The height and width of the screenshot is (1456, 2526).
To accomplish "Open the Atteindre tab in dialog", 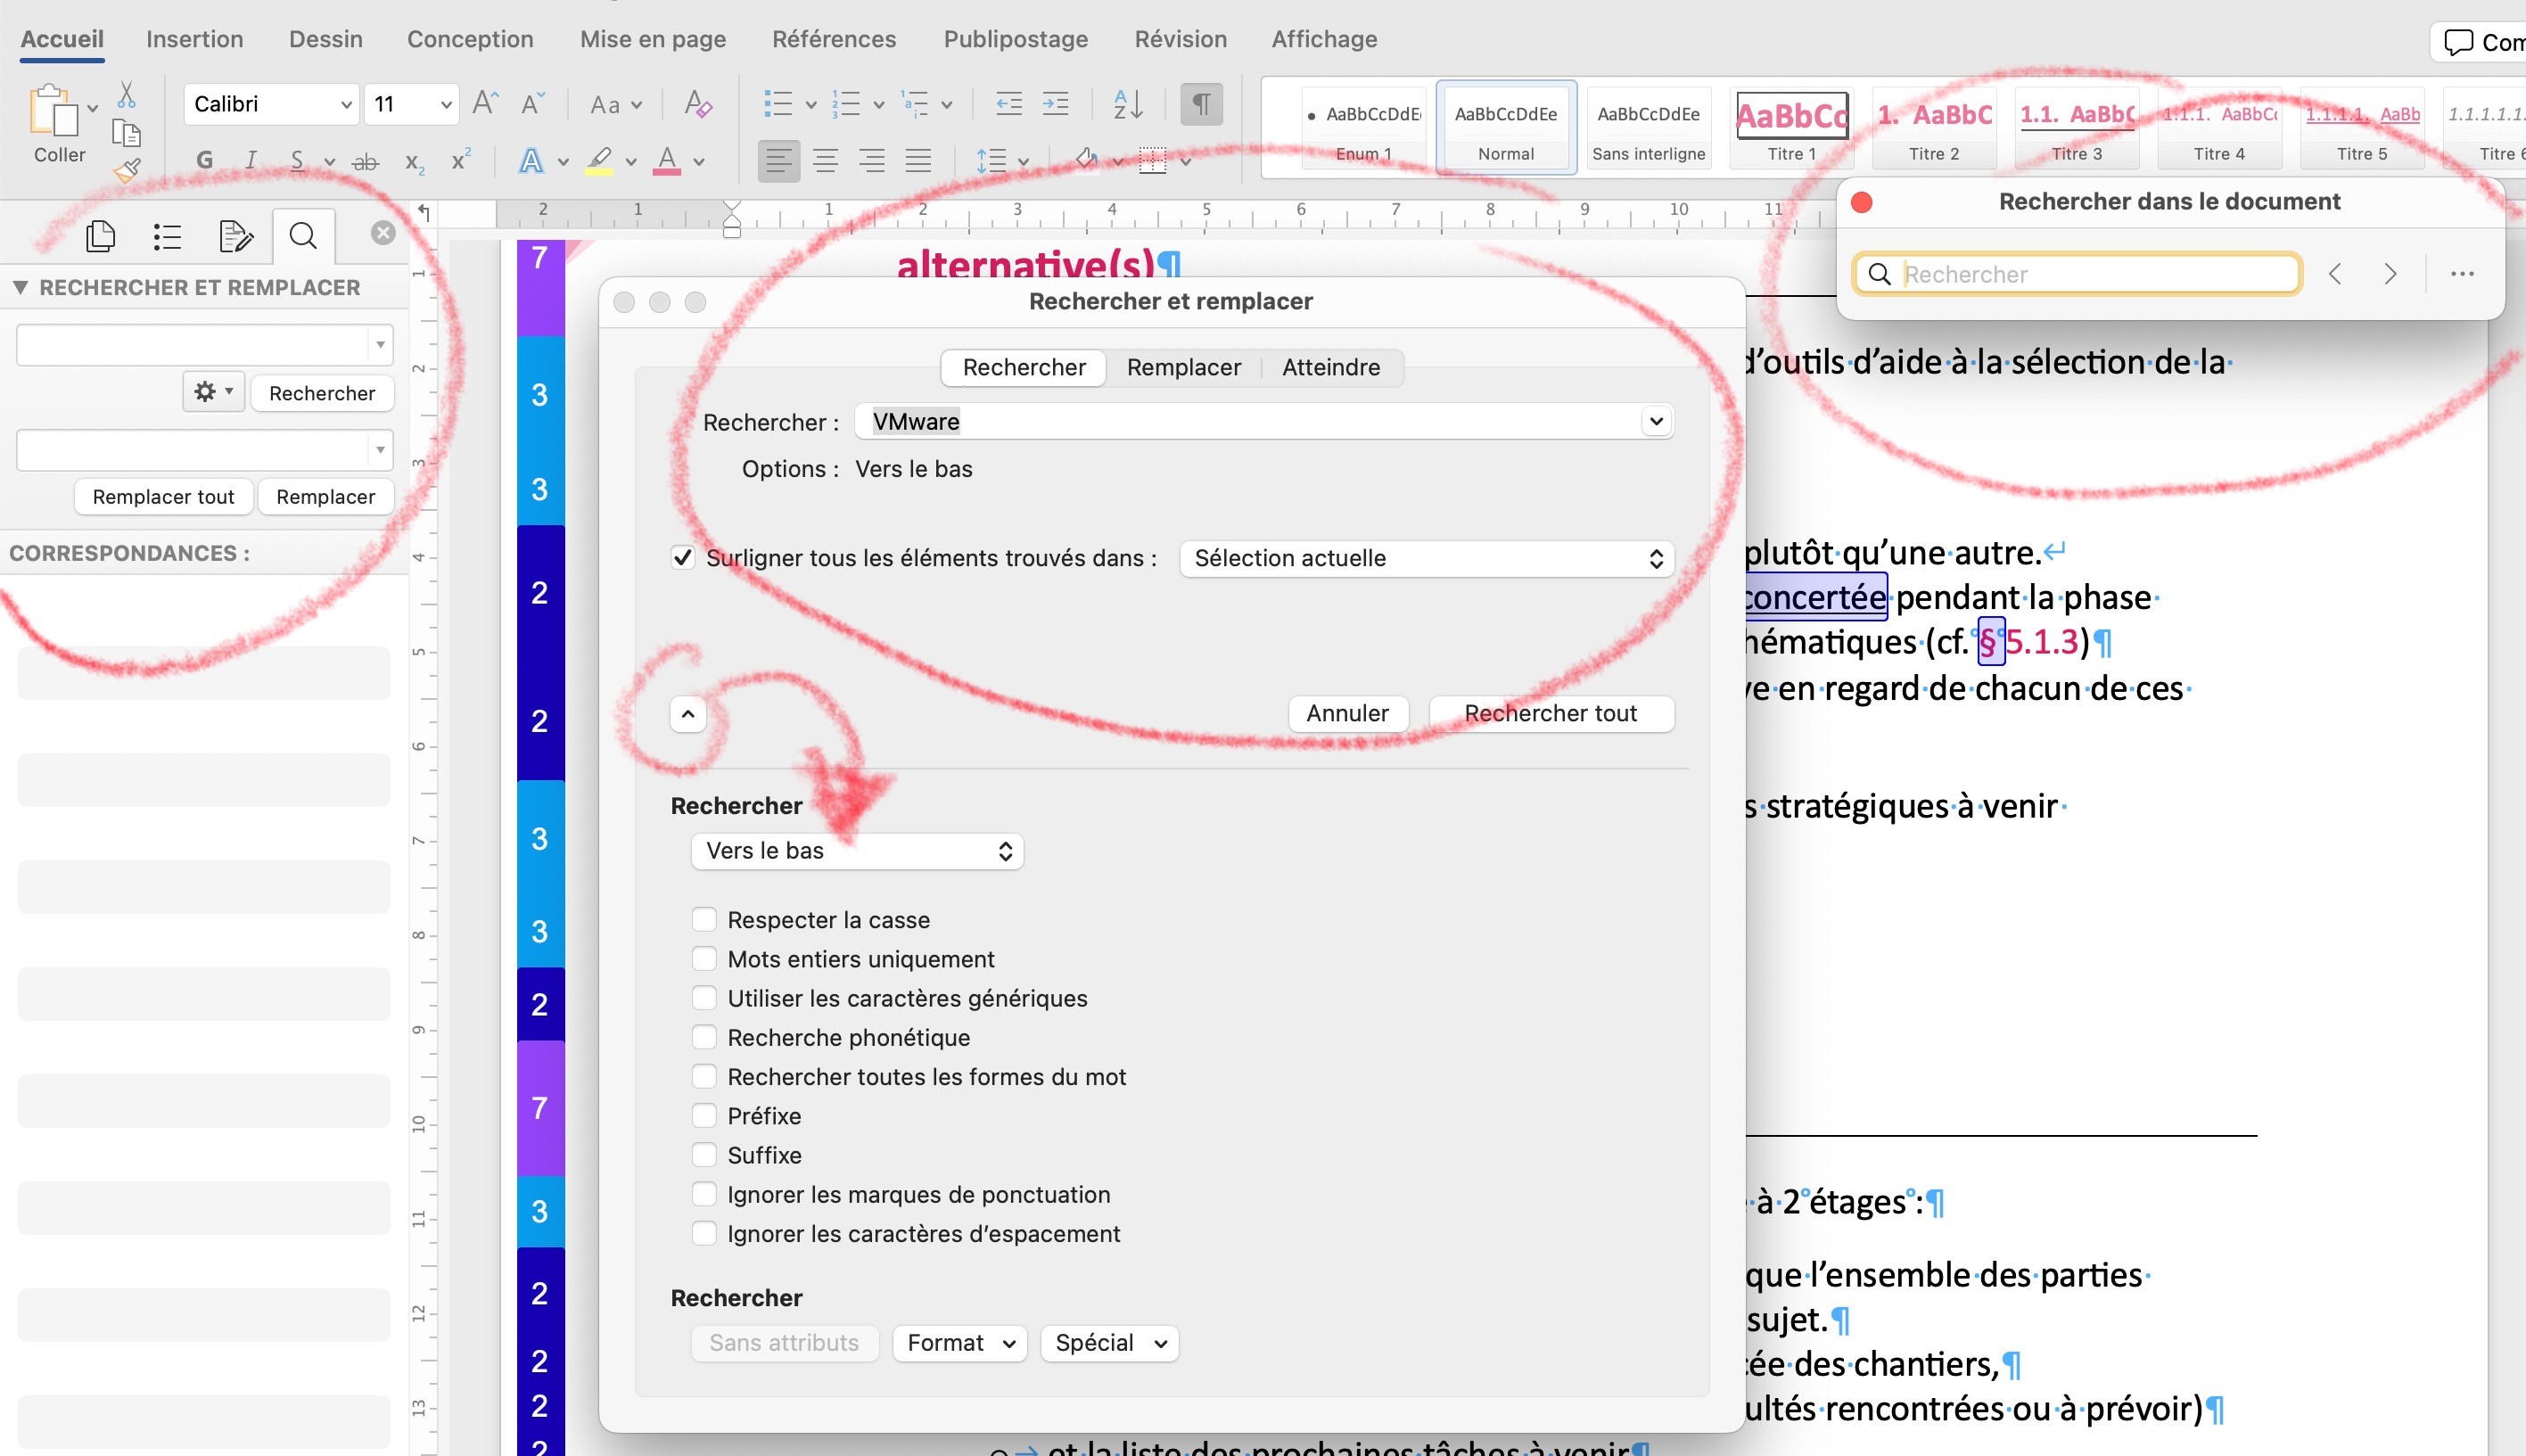I will [1329, 366].
